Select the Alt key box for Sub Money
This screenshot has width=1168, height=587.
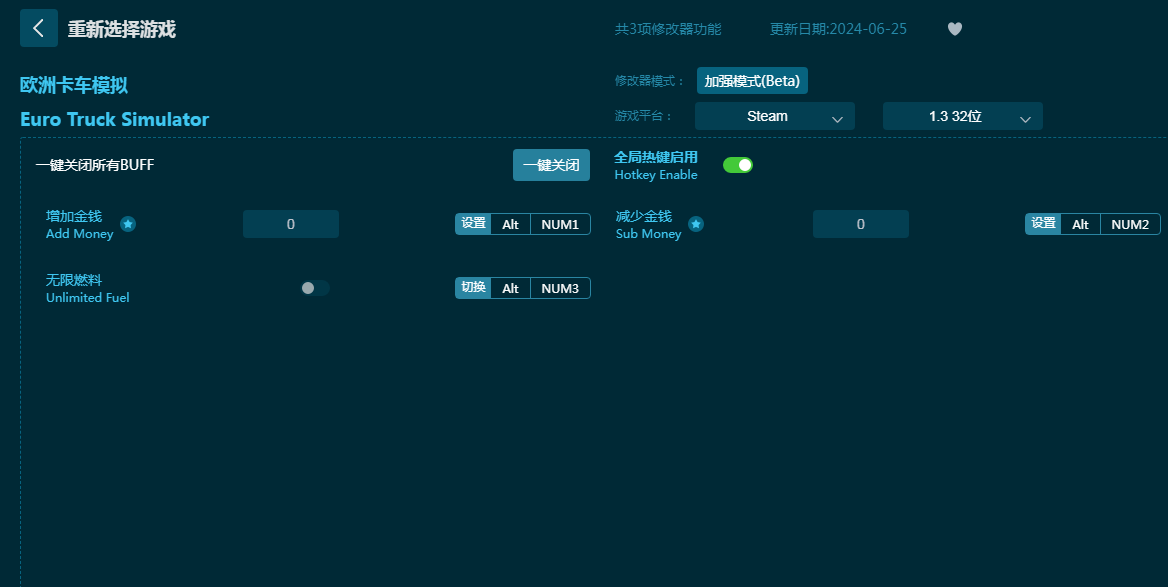coord(1080,224)
